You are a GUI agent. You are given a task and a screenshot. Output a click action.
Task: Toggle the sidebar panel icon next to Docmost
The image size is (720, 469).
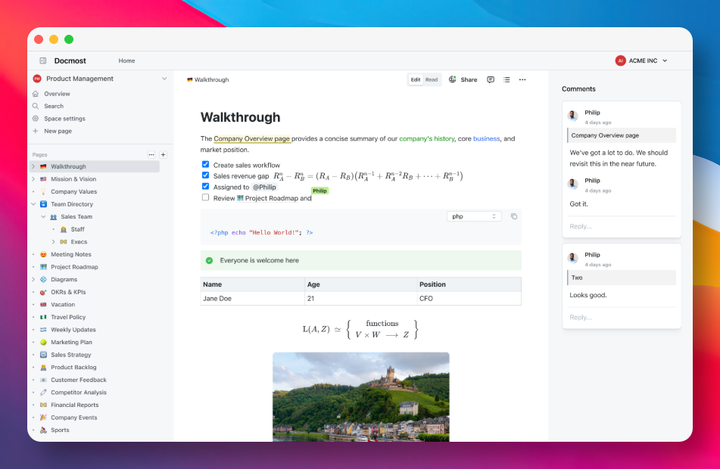tap(43, 61)
